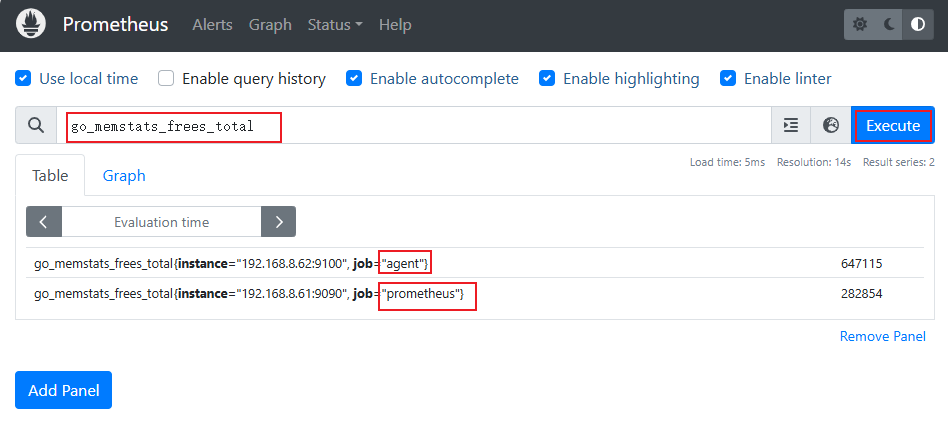The image size is (948, 440).
Task: Click the Remove Panel link
Action: (882, 337)
